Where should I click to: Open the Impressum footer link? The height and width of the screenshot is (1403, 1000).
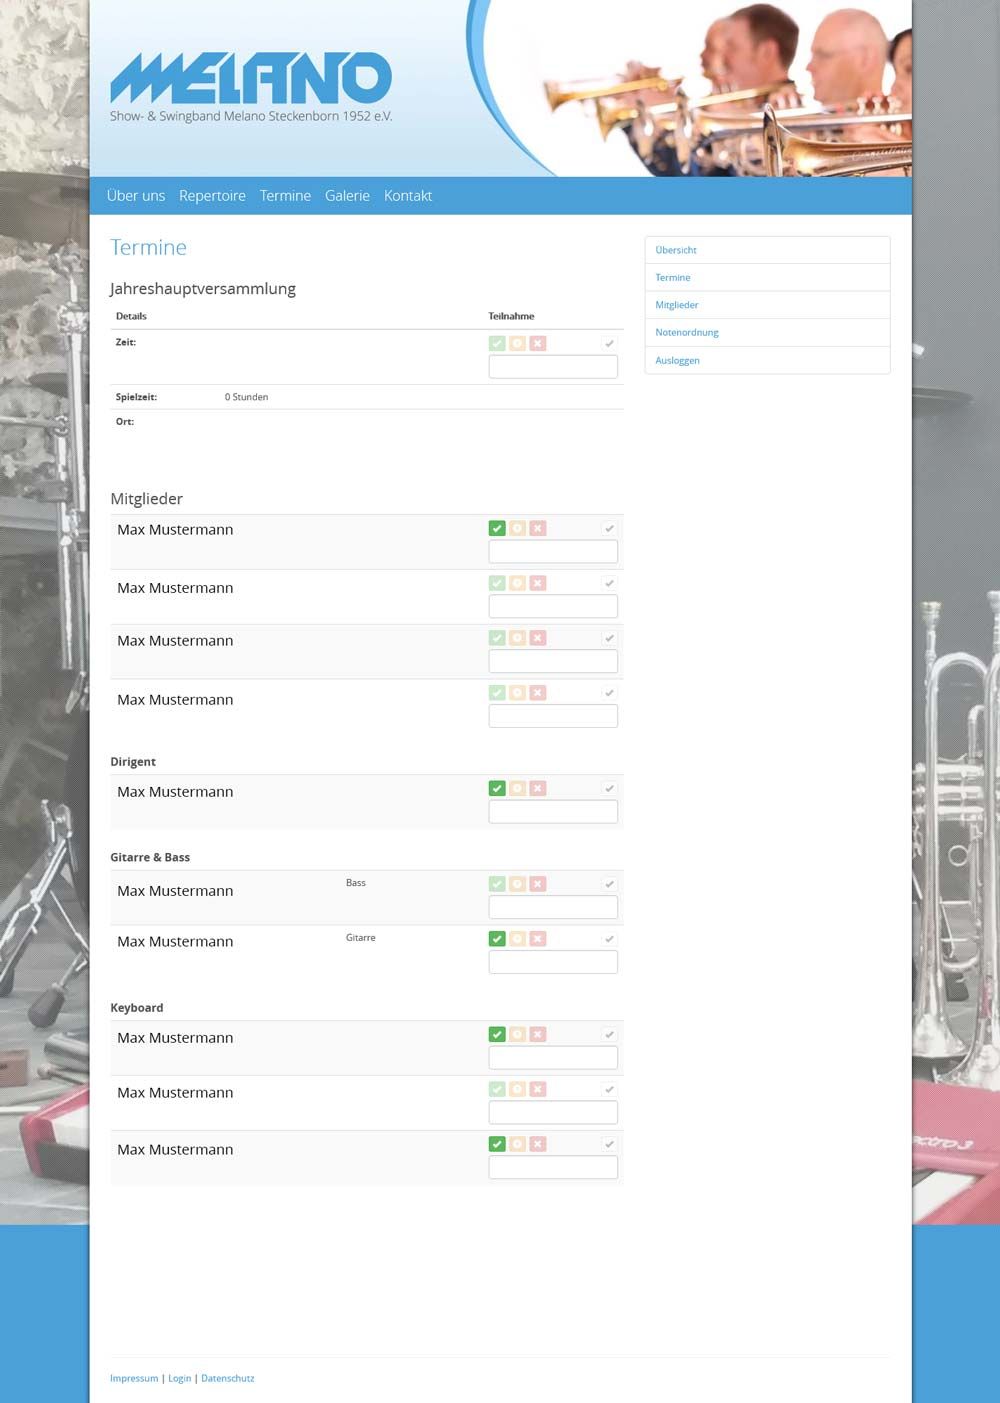(x=134, y=1378)
